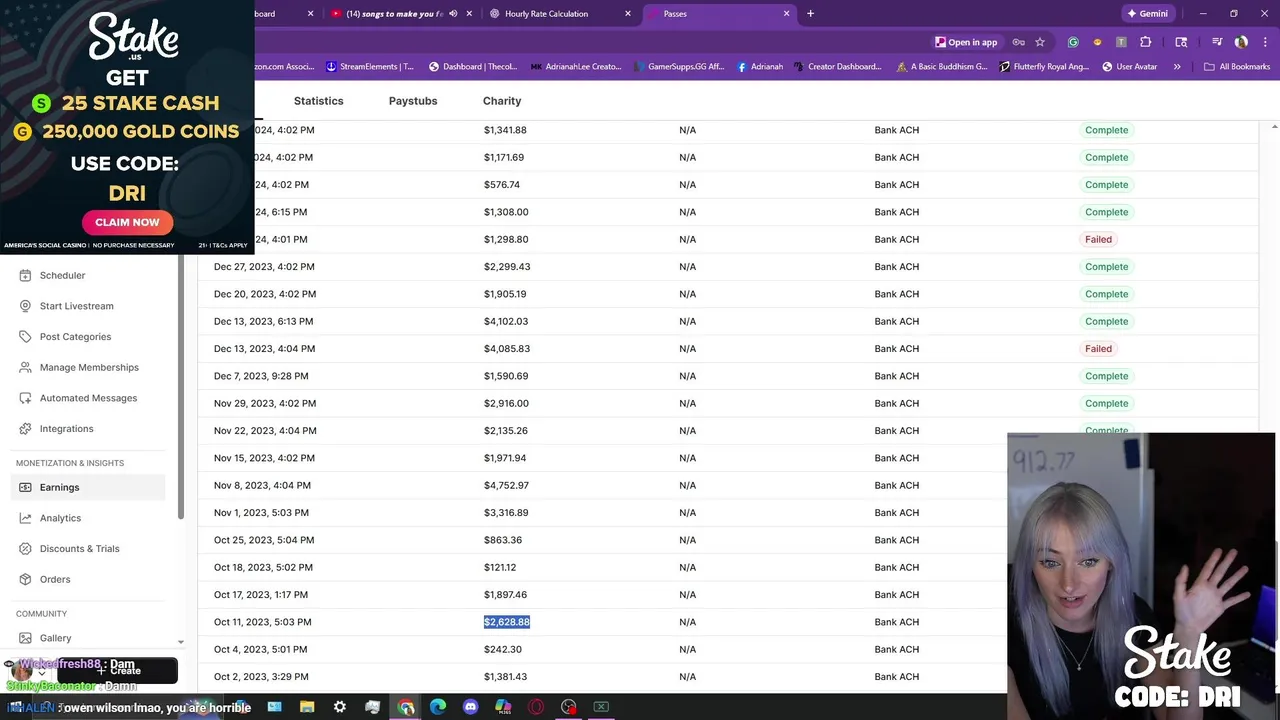Click Bank ACH in the Oct 18 row

[896, 567]
